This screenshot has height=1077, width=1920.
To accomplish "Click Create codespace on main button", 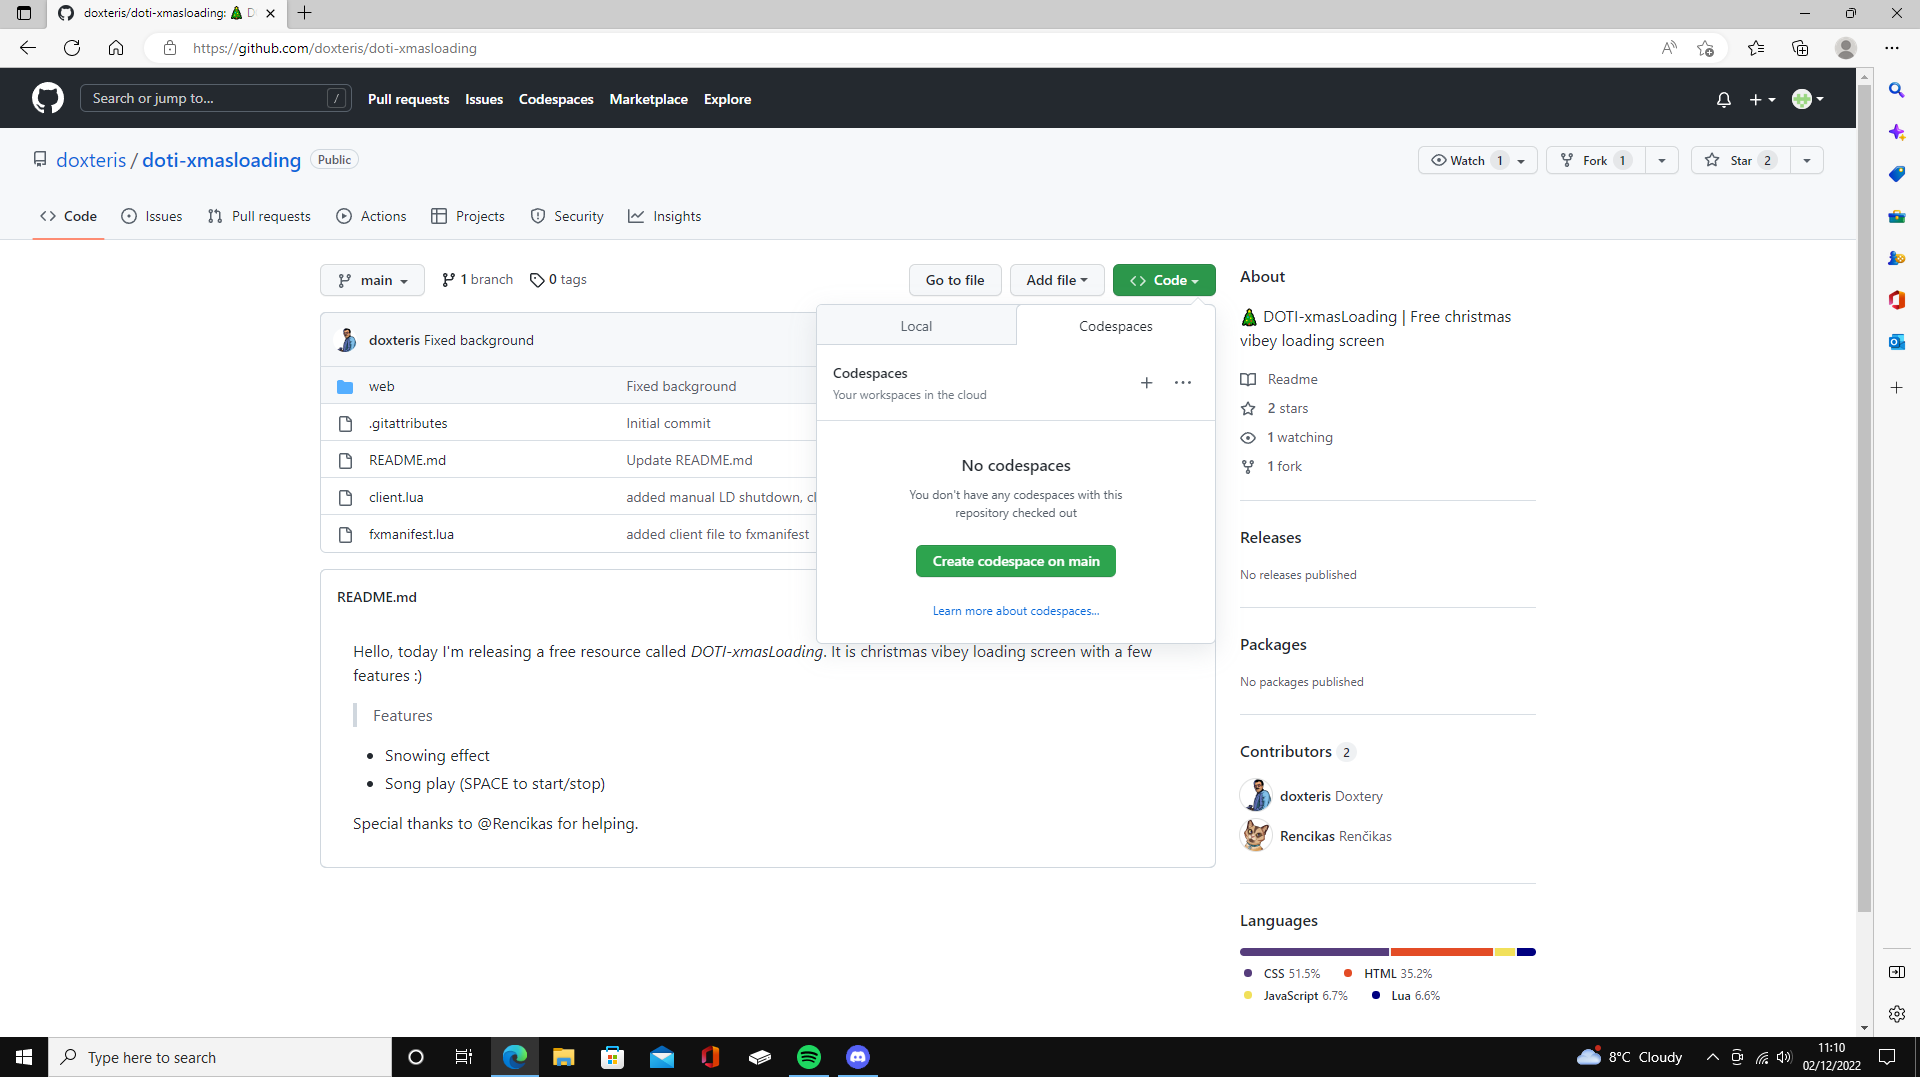I will pyautogui.click(x=1015, y=561).
